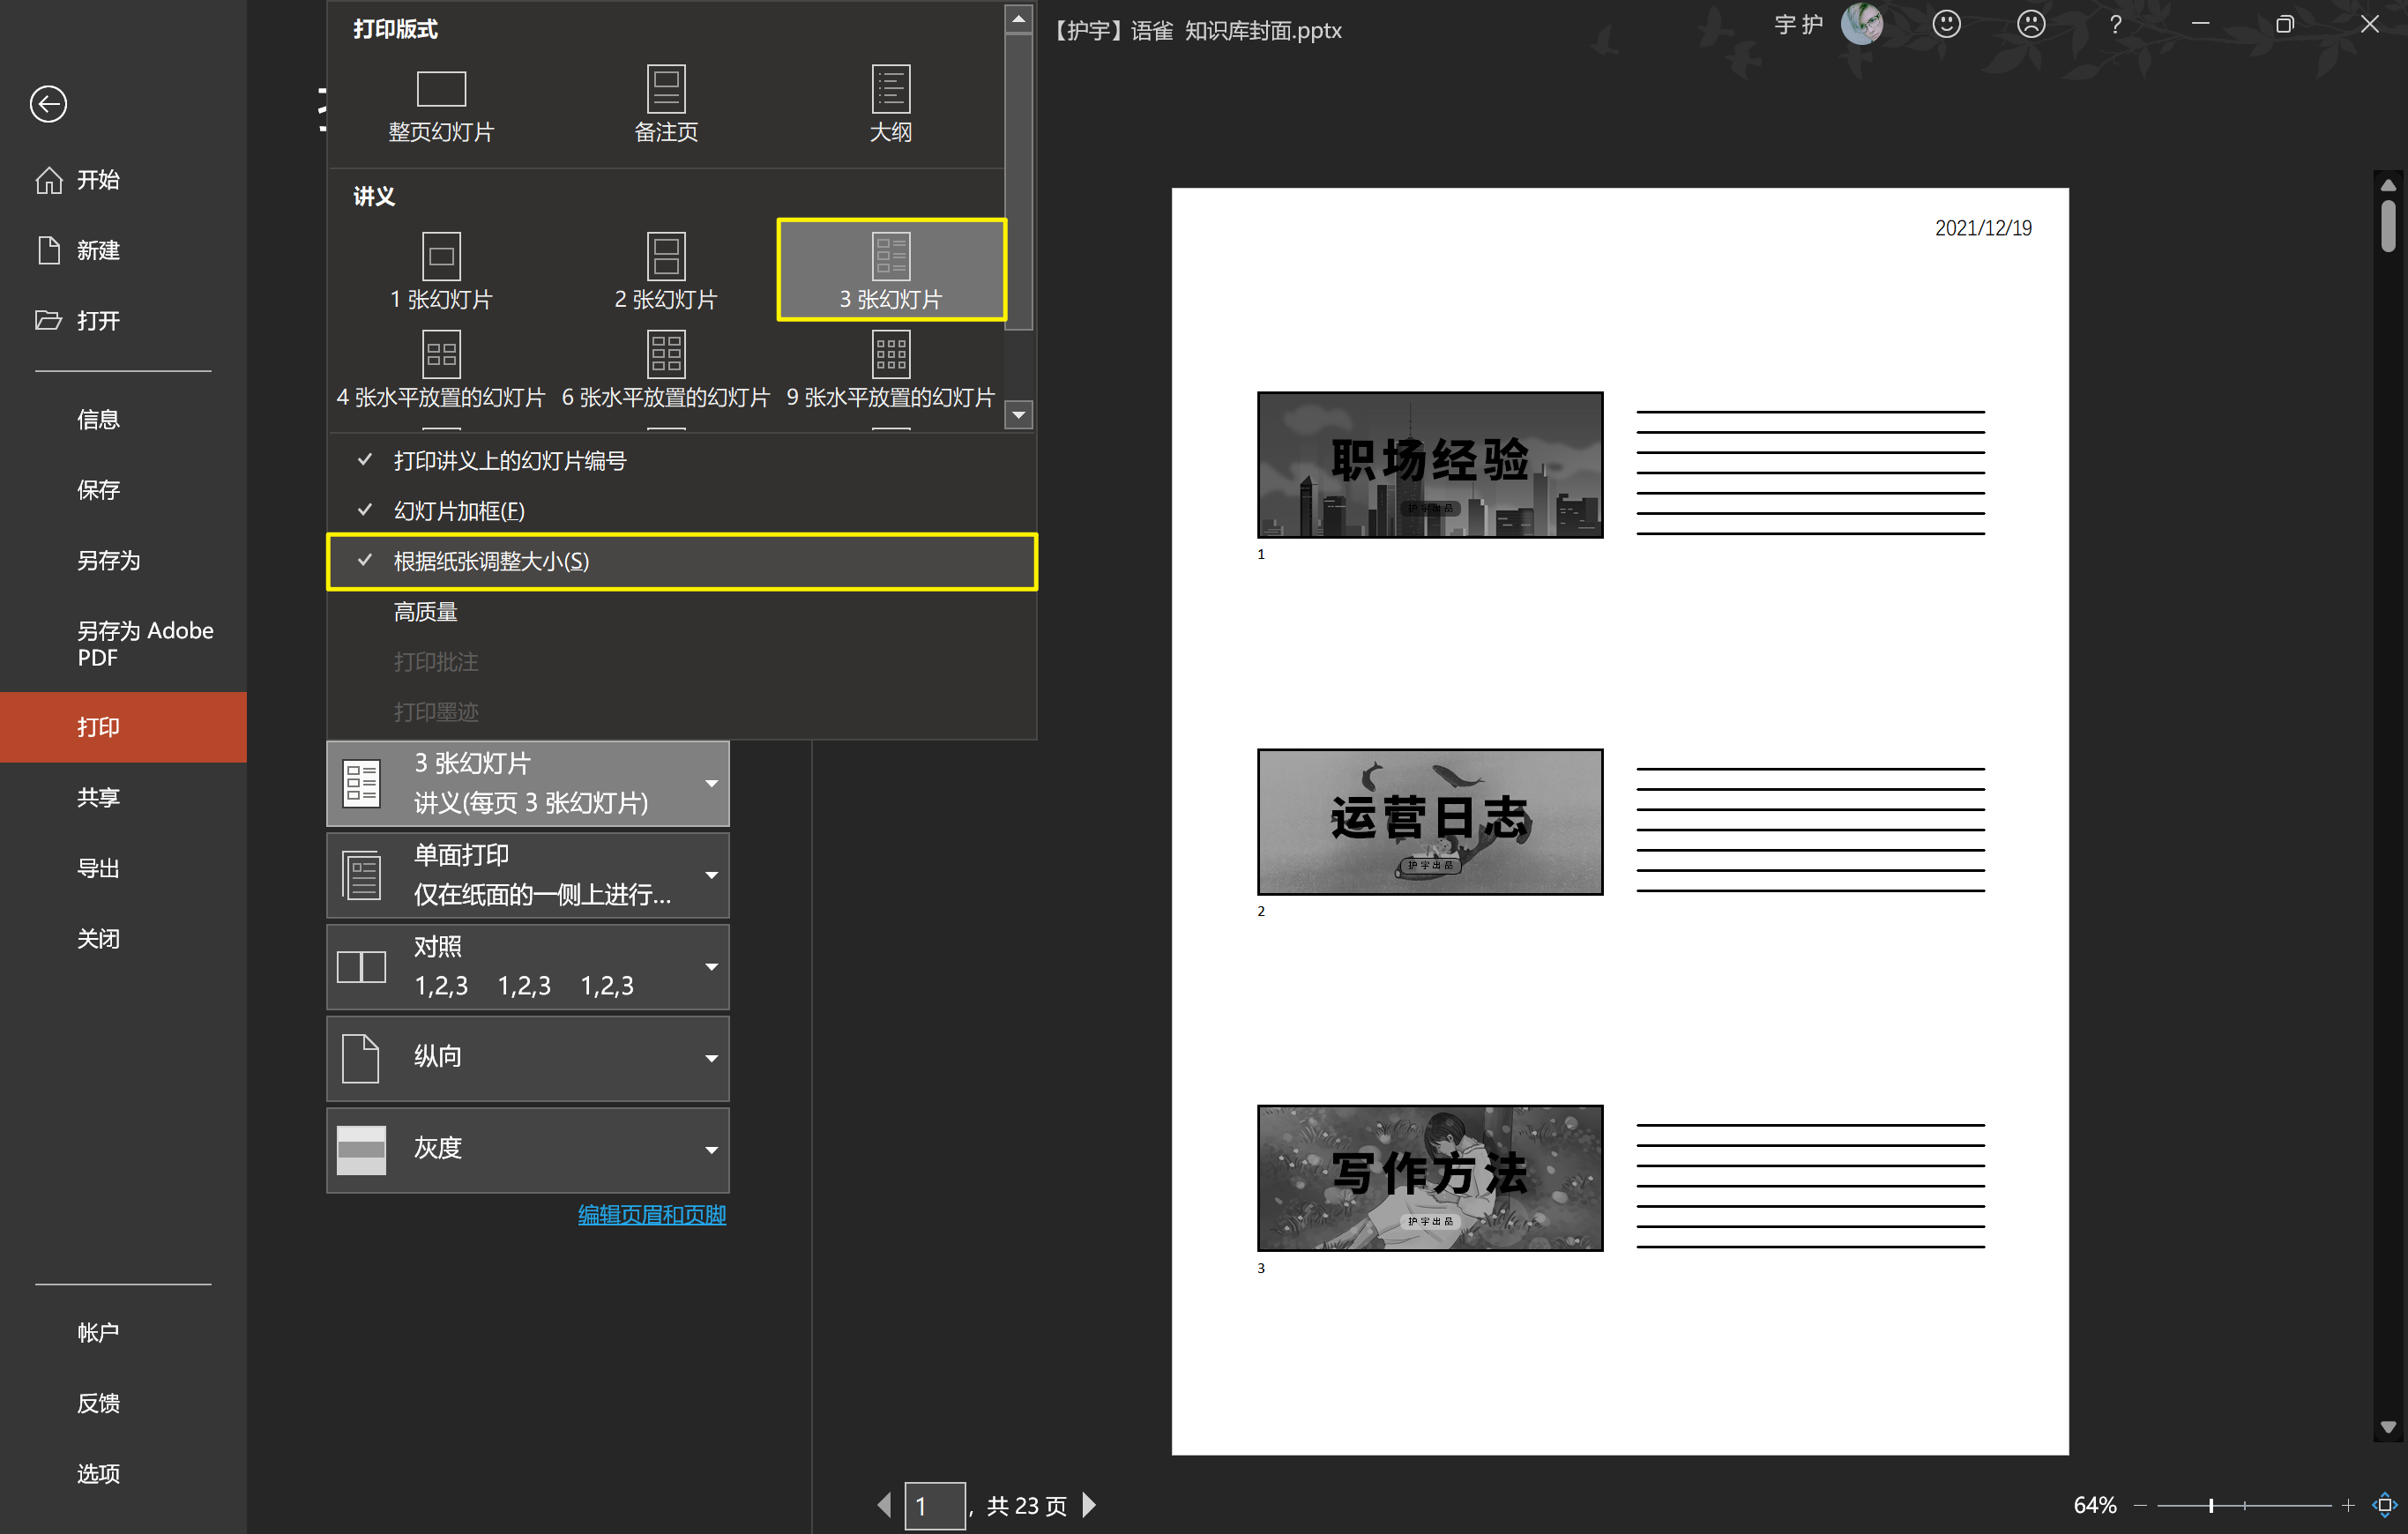Screen dimensions: 2408x1534
Task: Toggle 根据纸张调整大小 option
Action: (490, 561)
